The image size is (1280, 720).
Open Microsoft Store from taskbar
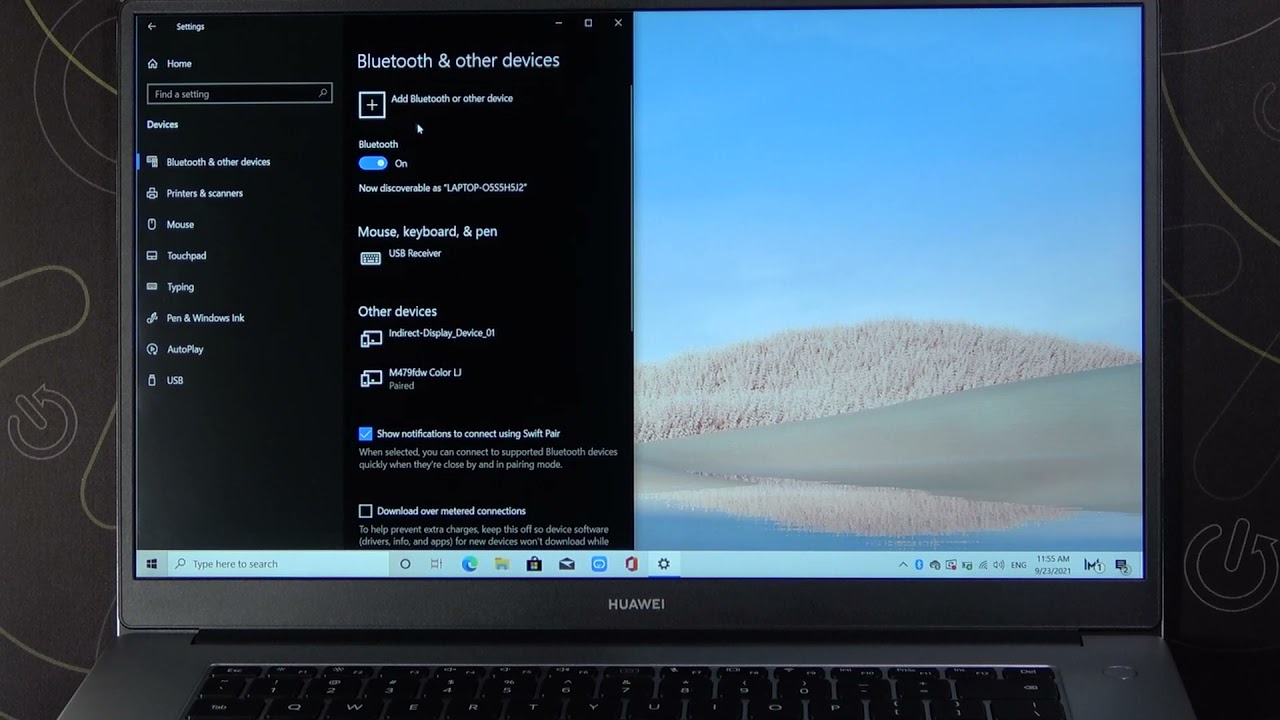click(534, 564)
